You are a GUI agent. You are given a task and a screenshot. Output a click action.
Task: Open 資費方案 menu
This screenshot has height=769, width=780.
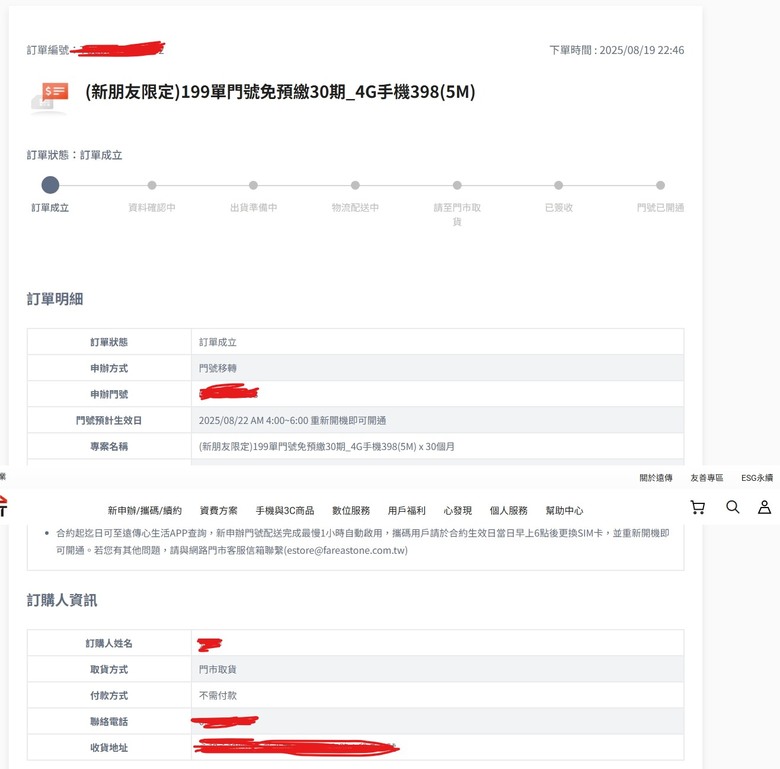[218, 510]
